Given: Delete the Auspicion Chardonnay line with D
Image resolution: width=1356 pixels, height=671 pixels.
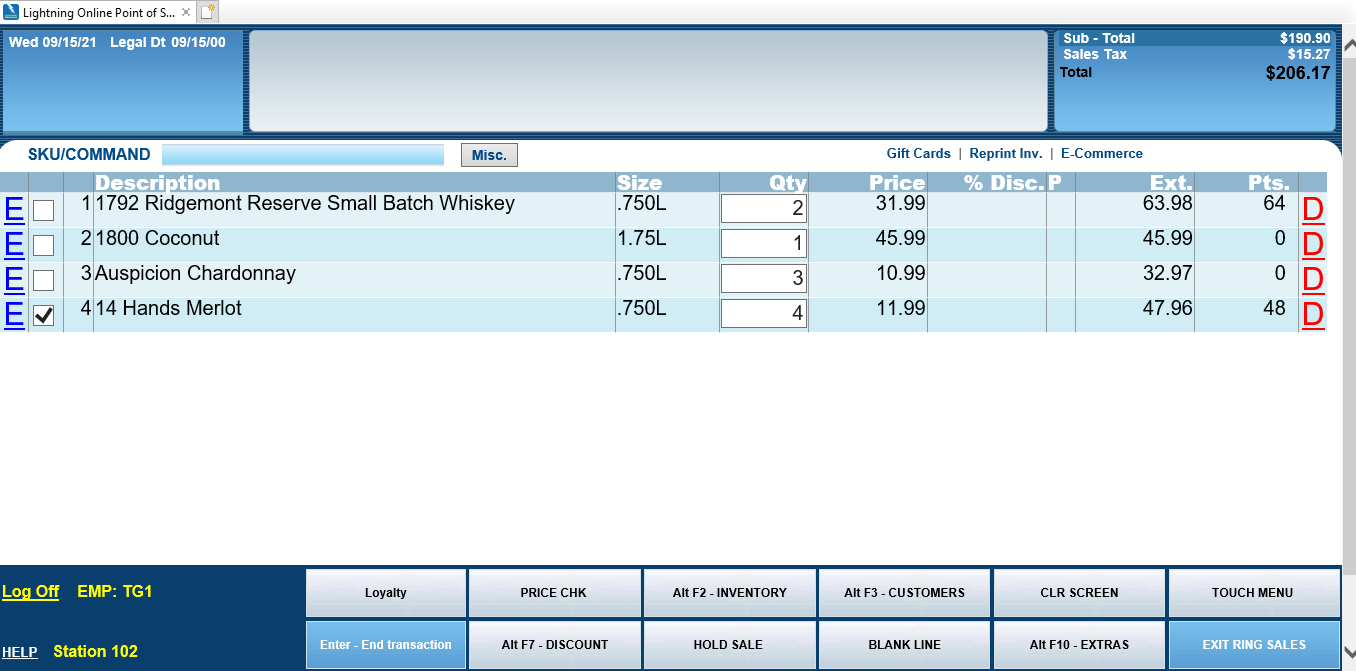Looking at the screenshot, I should [x=1312, y=280].
